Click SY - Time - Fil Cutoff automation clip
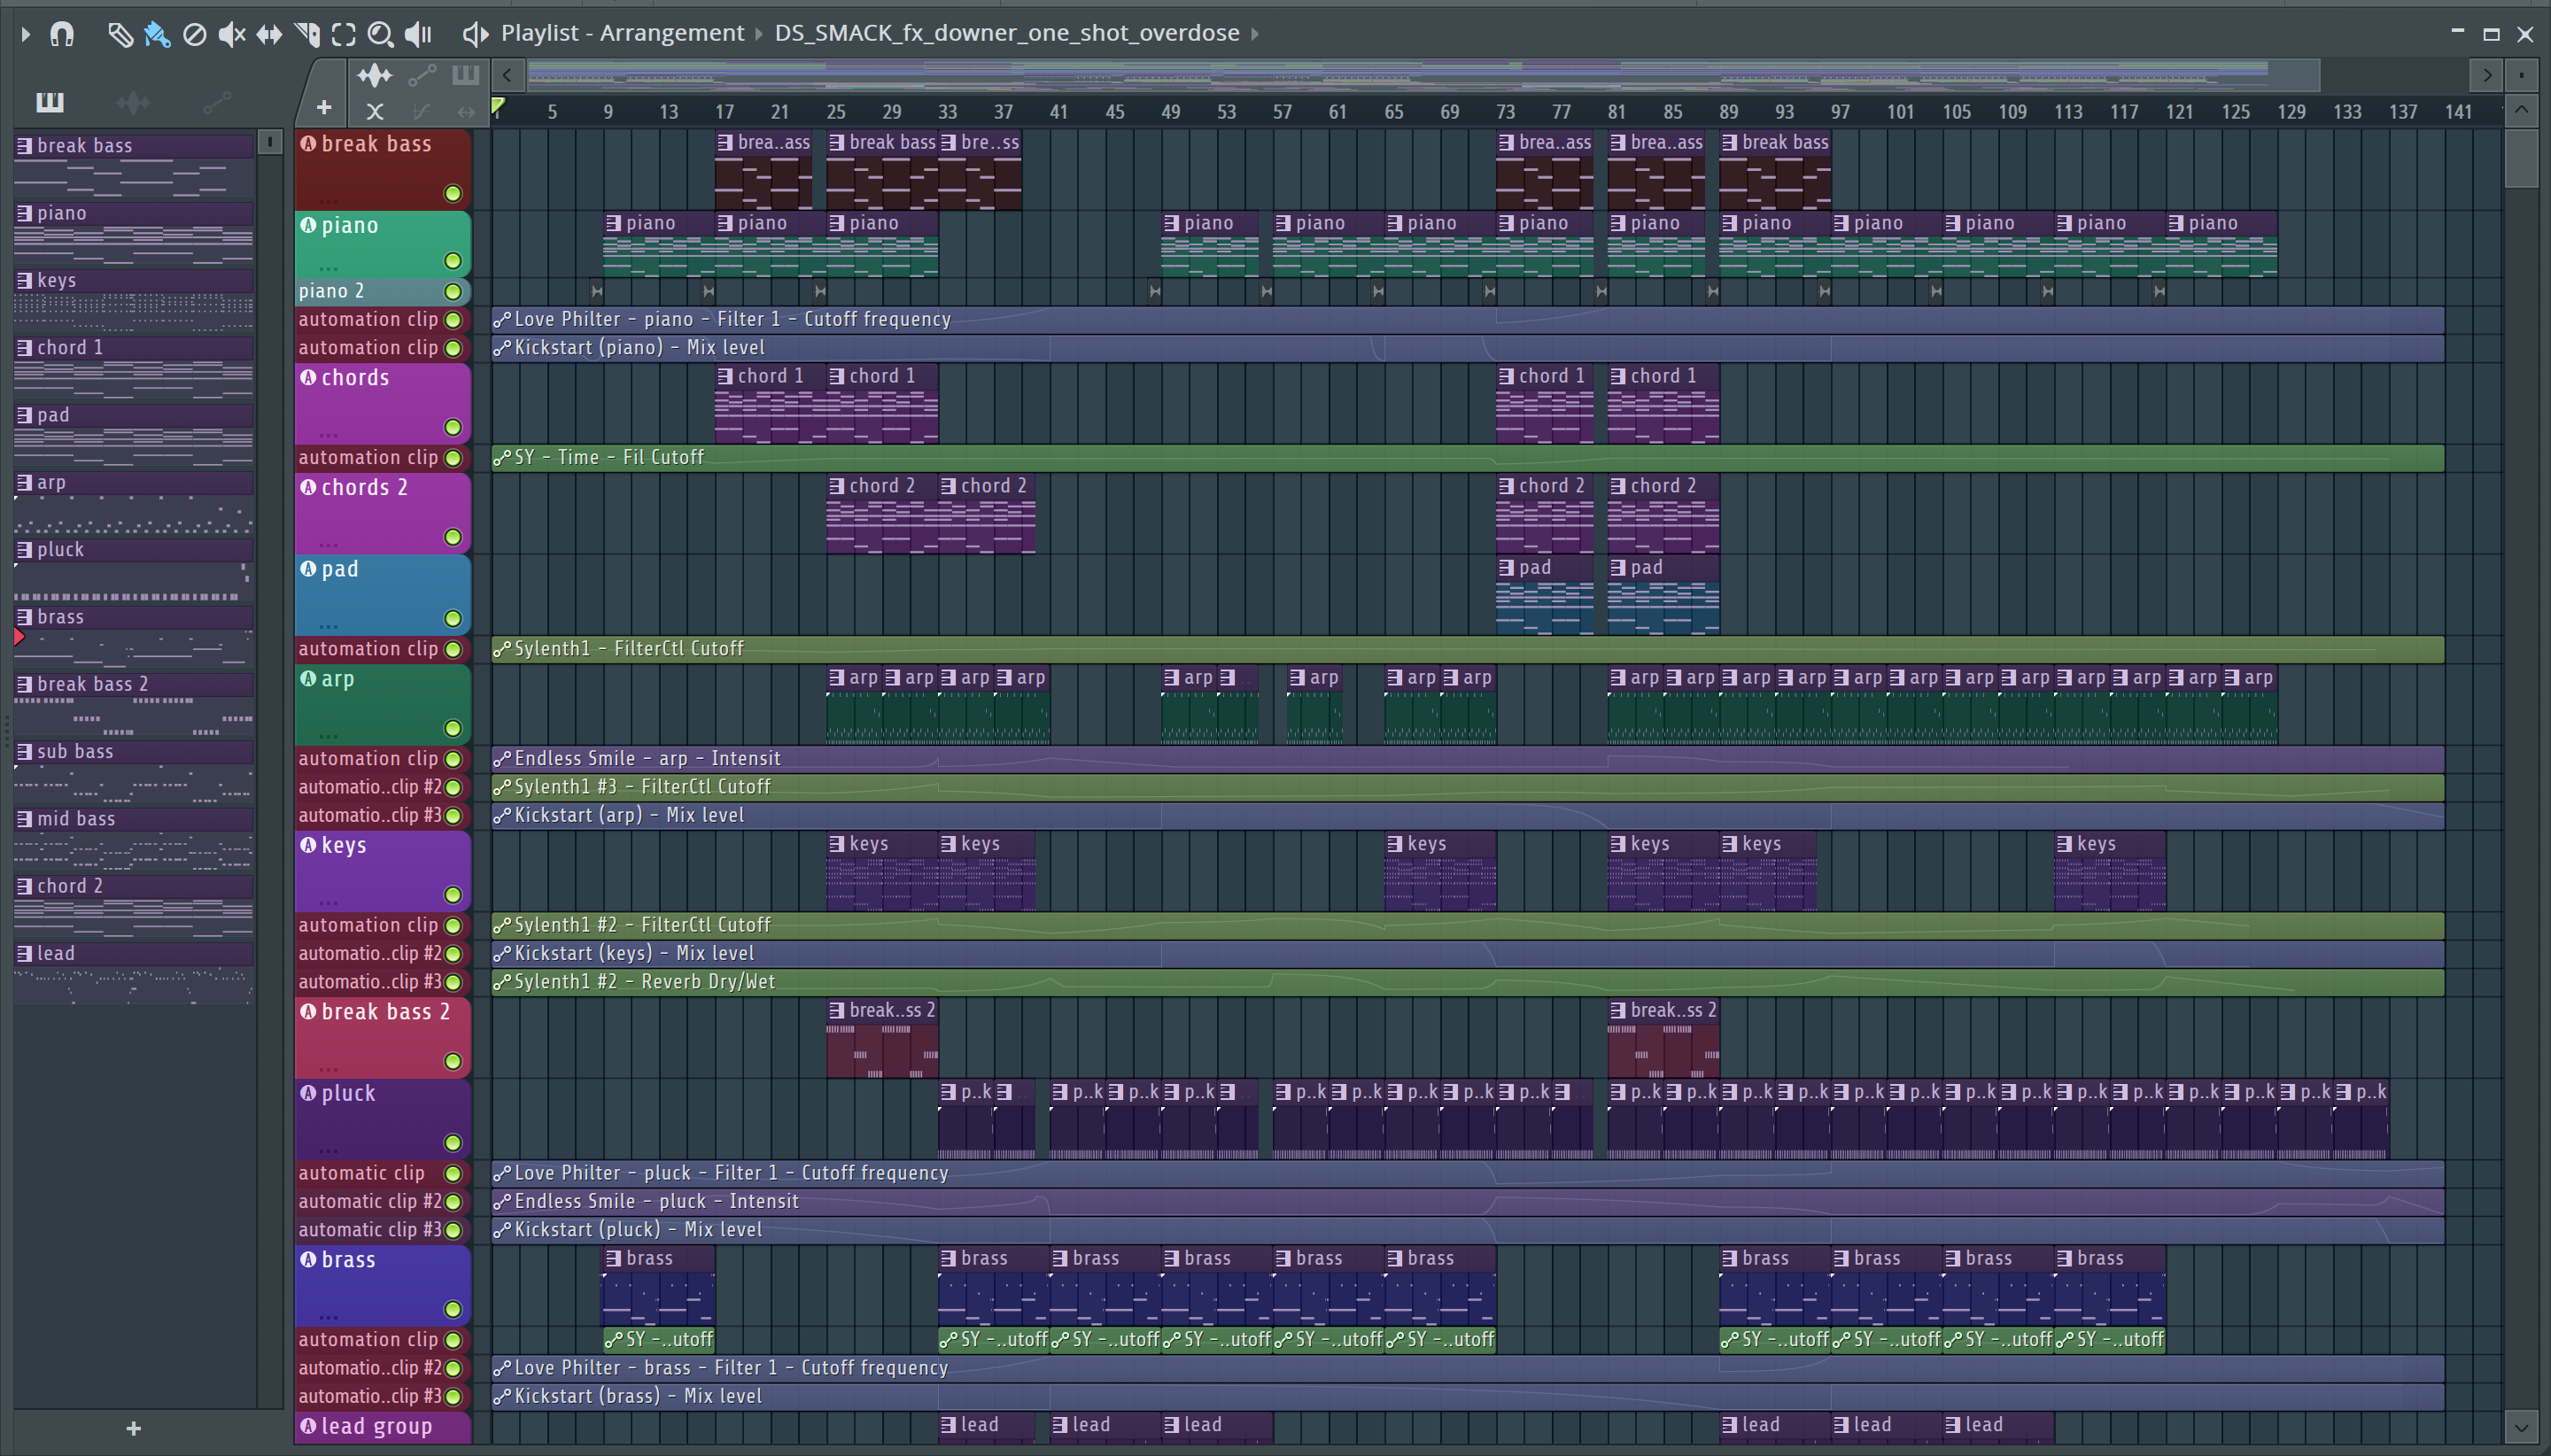This screenshot has height=1456, width=2551. pyautogui.click(x=1467, y=457)
